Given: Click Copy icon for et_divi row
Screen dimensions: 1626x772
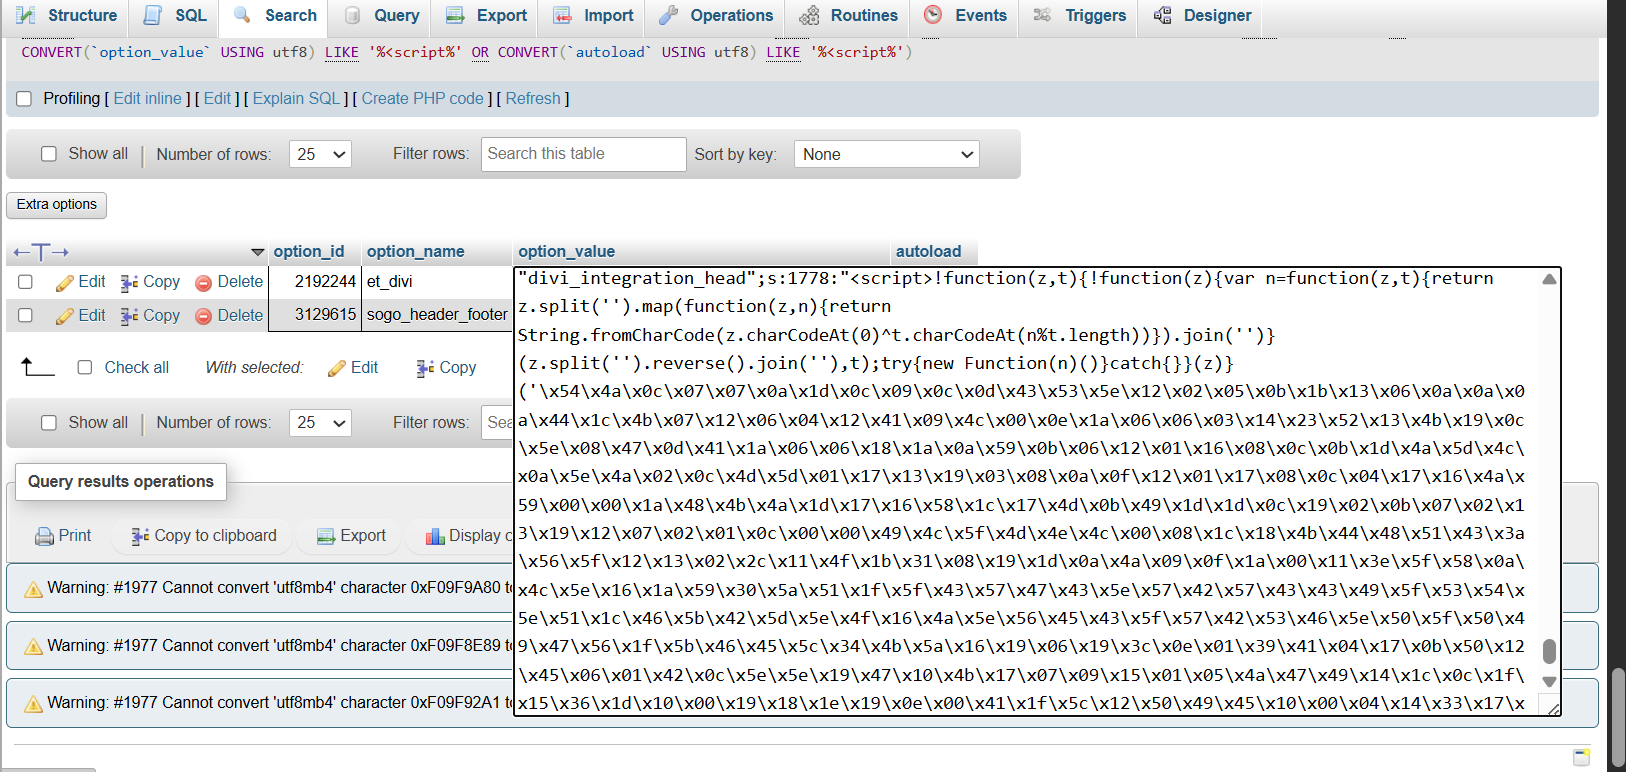Looking at the screenshot, I should pyautogui.click(x=129, y=283).
